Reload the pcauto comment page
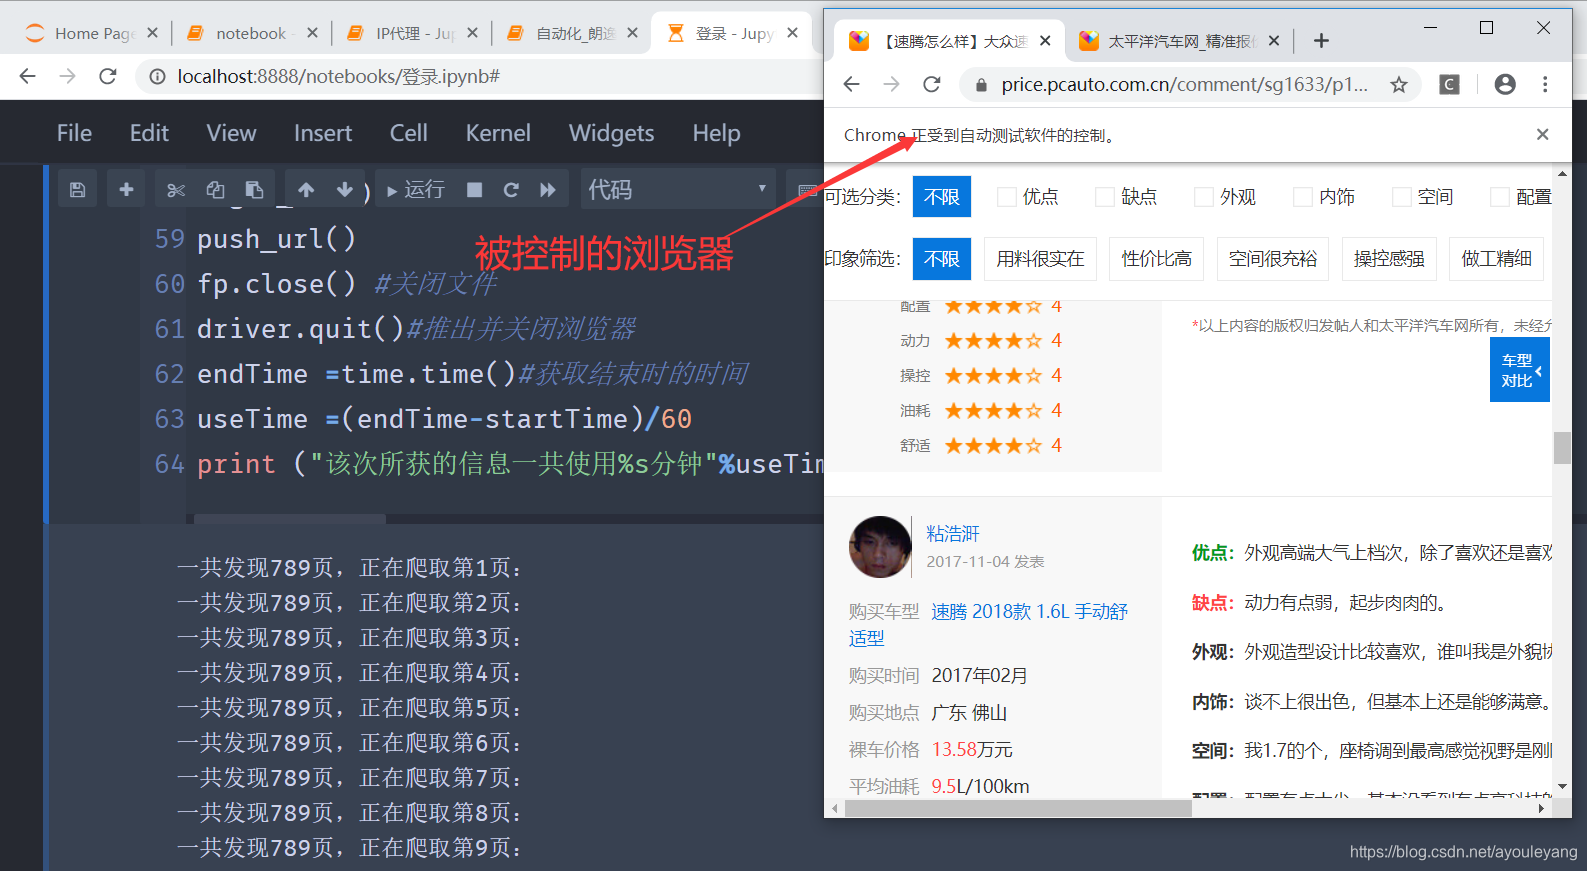1587x871 pixels. pyautogui.click(x=931, y=84)
